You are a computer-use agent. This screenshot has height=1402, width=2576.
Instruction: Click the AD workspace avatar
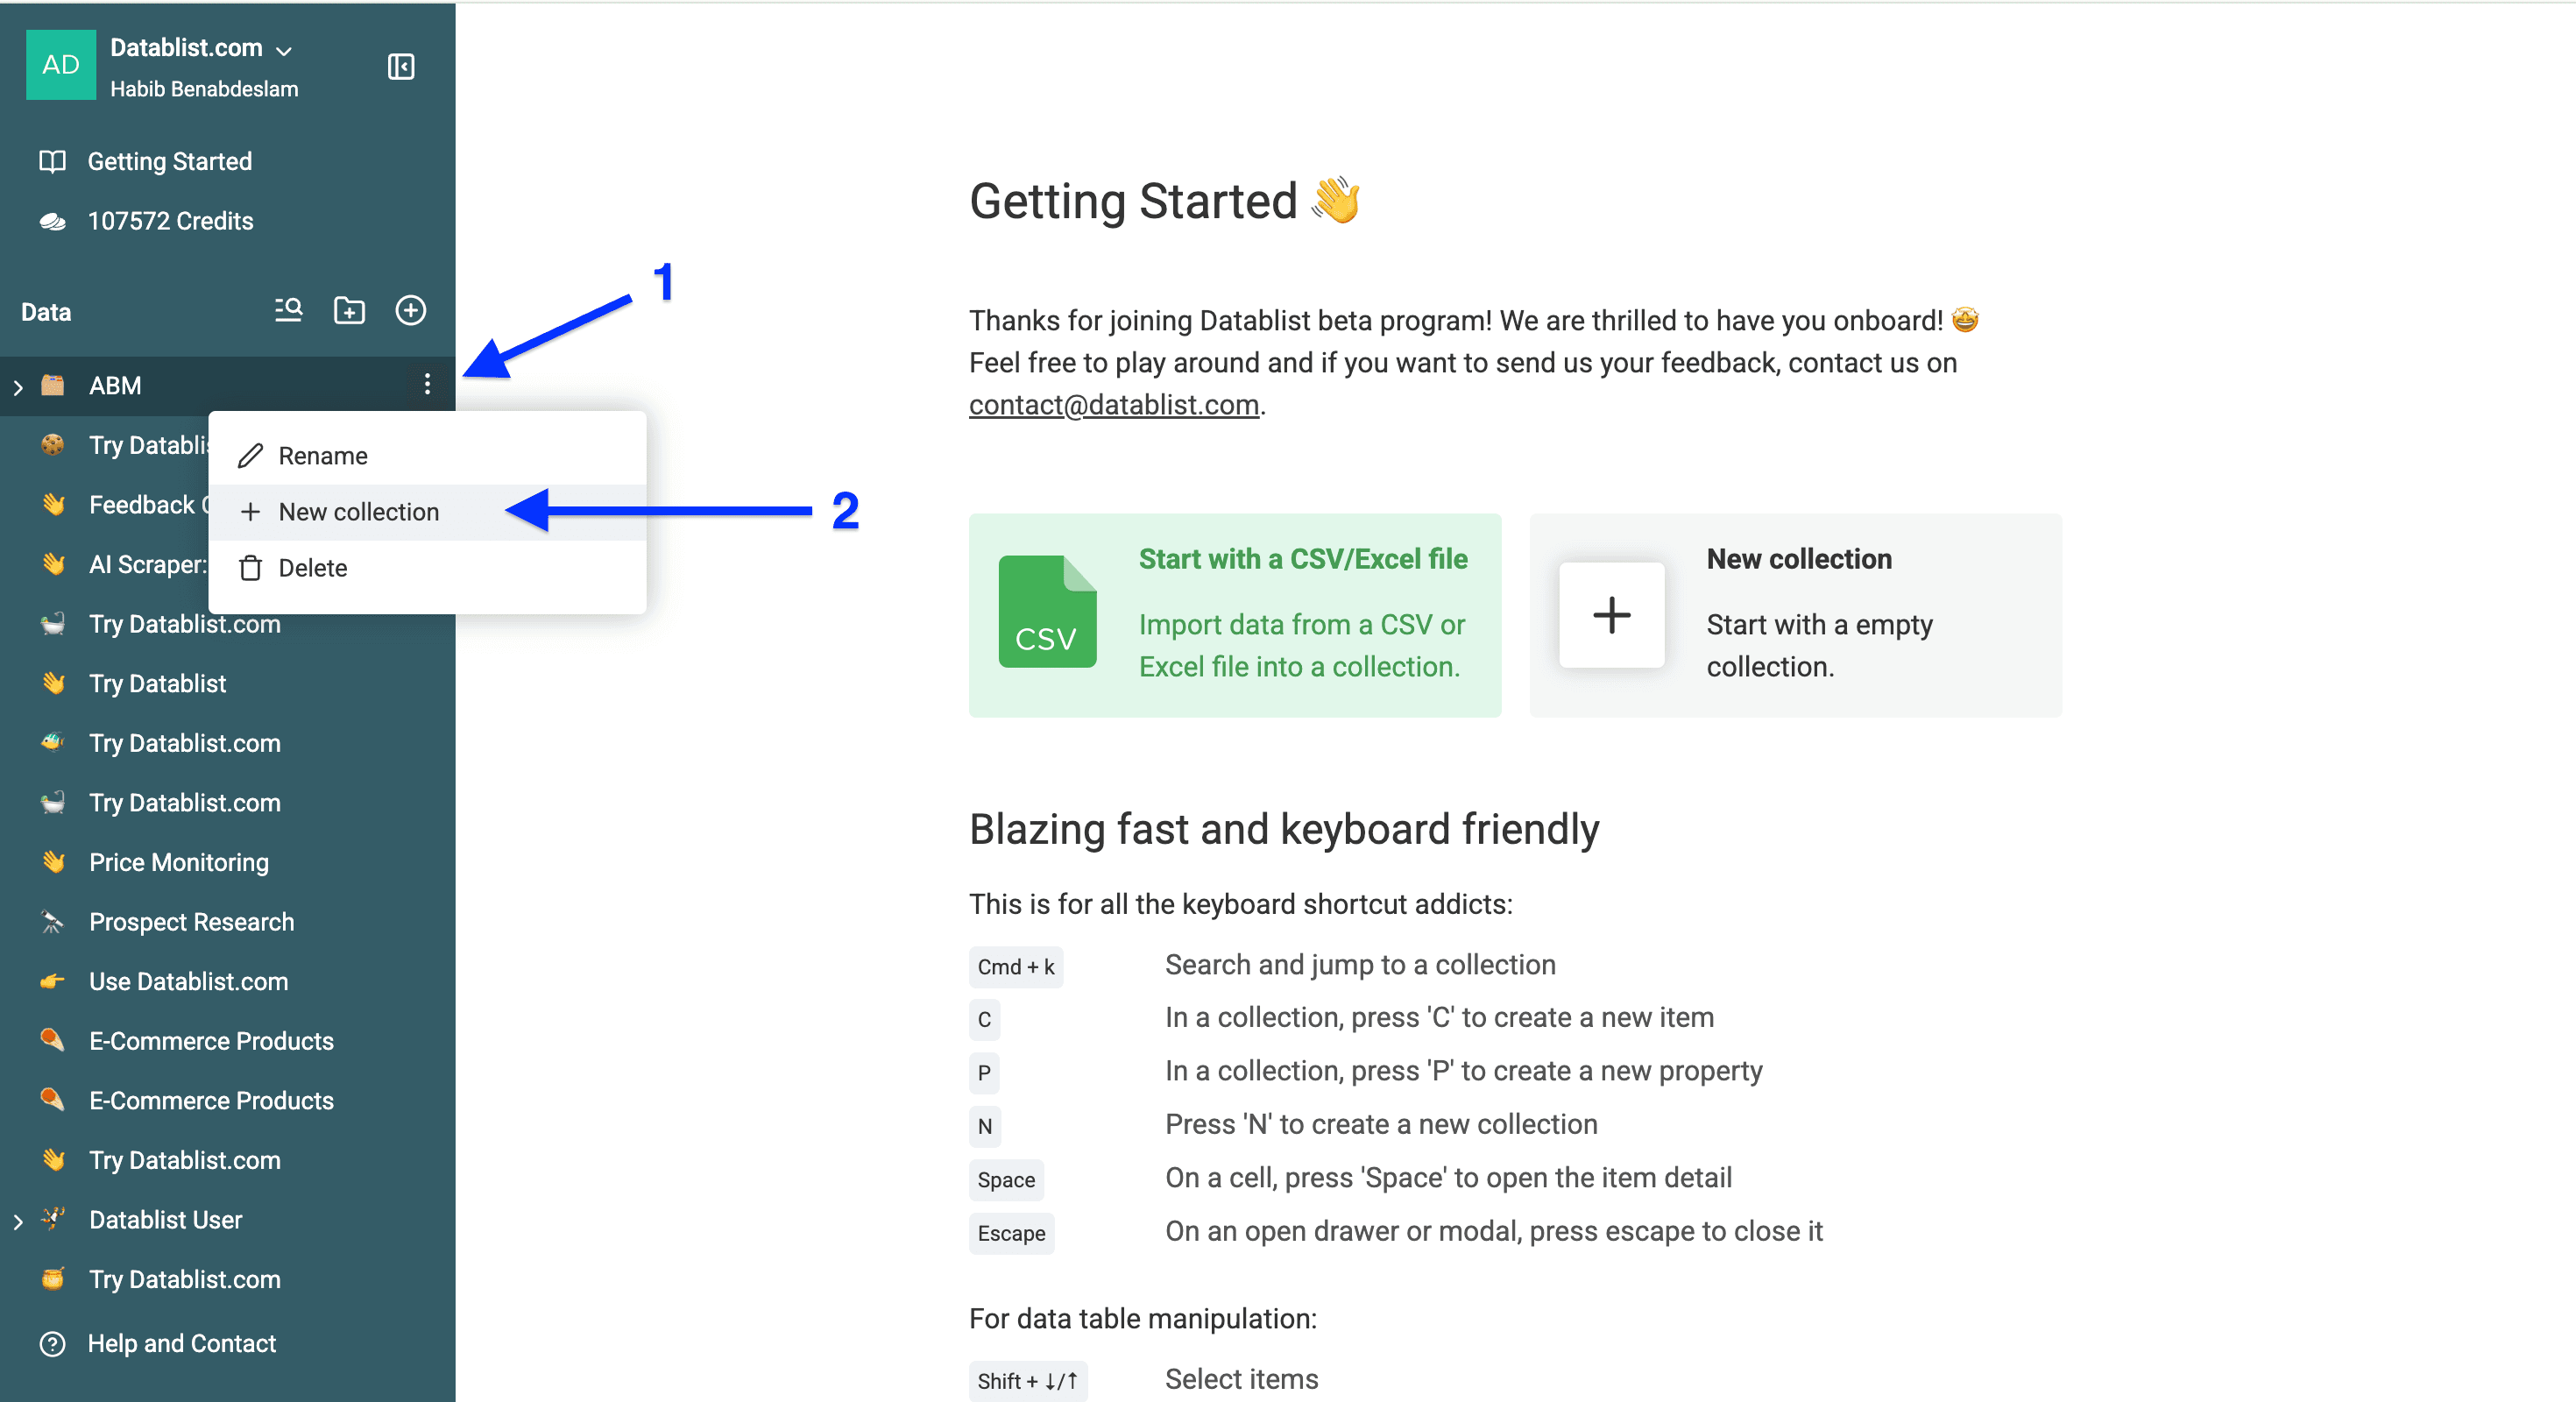(x=60, y=64)
